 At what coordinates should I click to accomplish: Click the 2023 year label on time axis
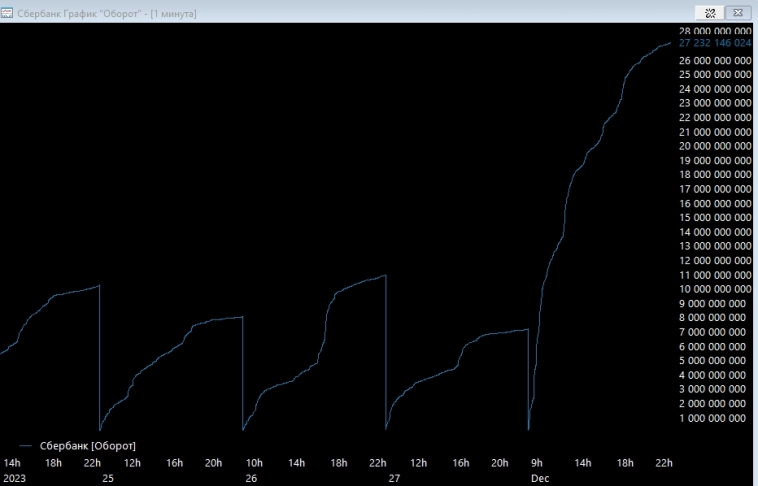(13, 478)
